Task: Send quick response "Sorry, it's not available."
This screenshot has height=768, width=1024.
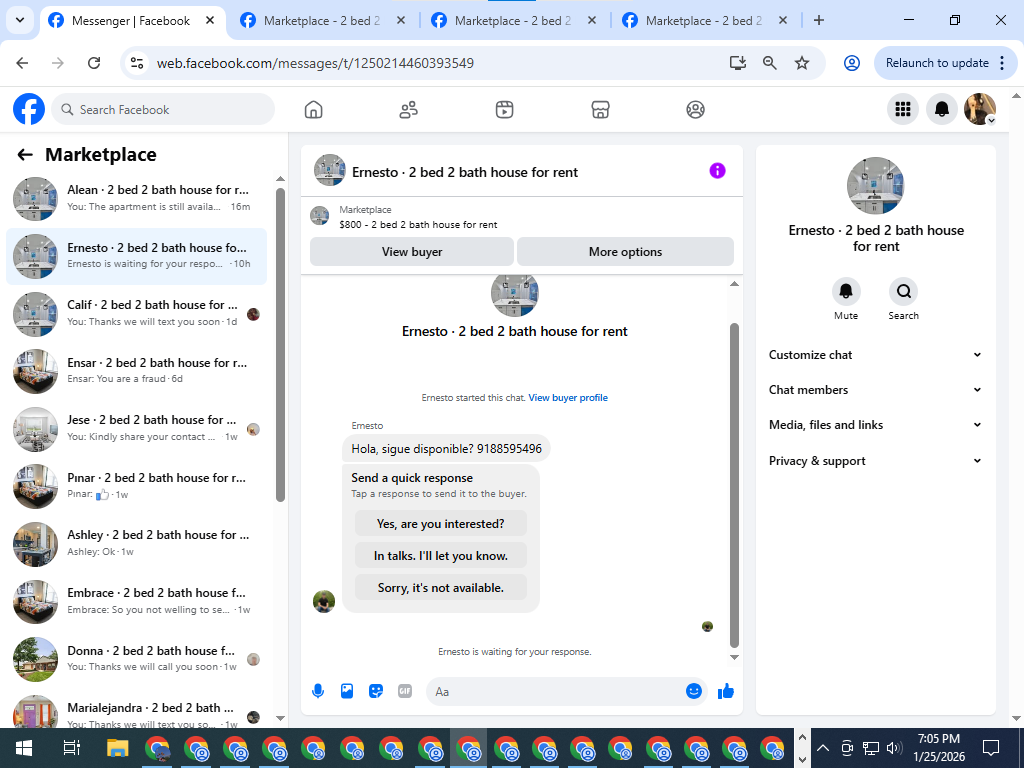Action: tap(441, 588)
